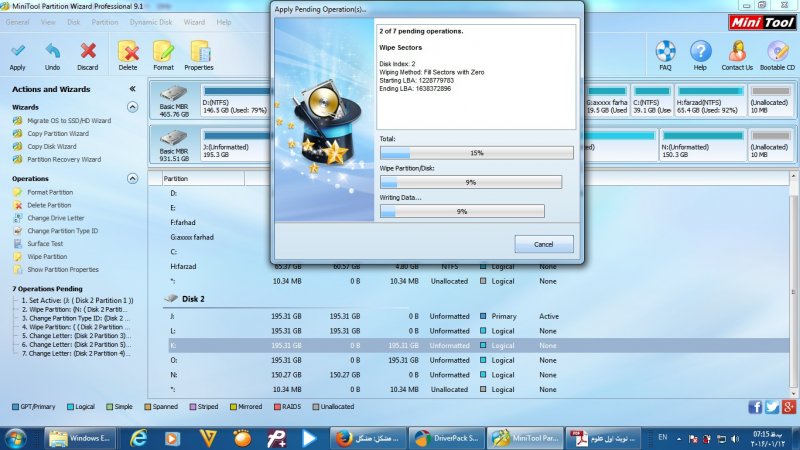Select Show Partition Properties operation
Screen dimensions: 800x450
(63, 269)
